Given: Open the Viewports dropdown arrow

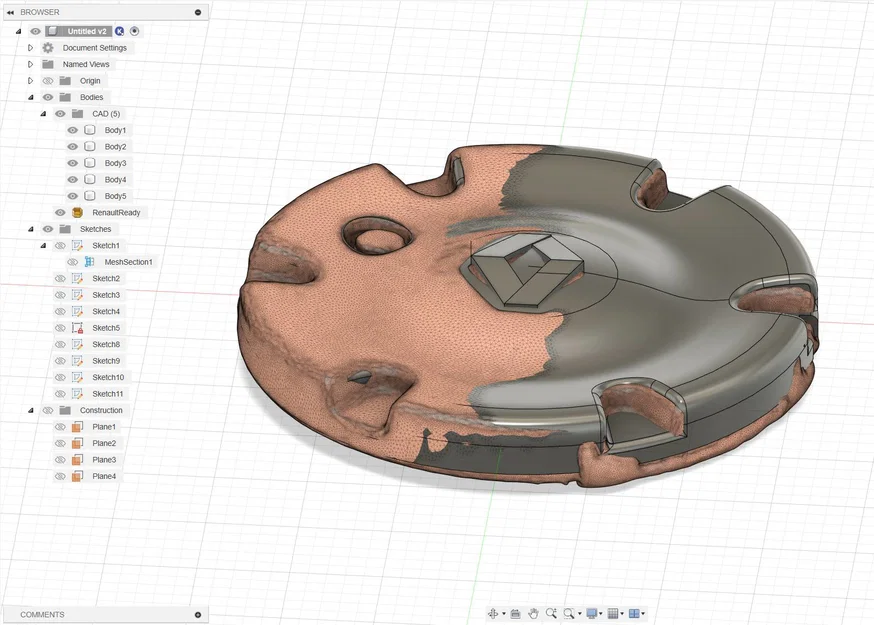Looking at the screenshot, I should point(643,614).
